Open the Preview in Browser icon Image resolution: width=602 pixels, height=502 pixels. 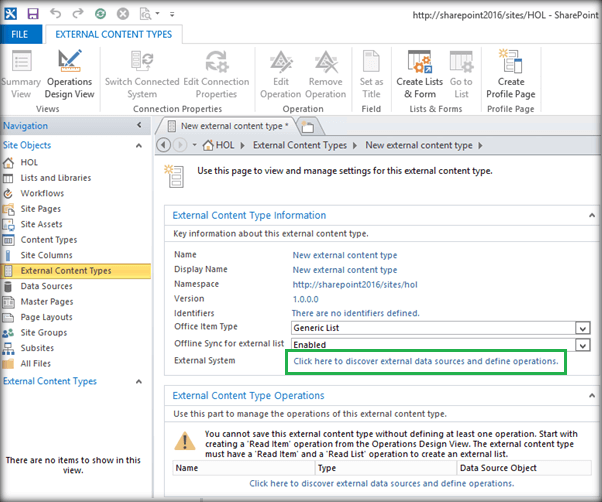click(x=146, y=14)
